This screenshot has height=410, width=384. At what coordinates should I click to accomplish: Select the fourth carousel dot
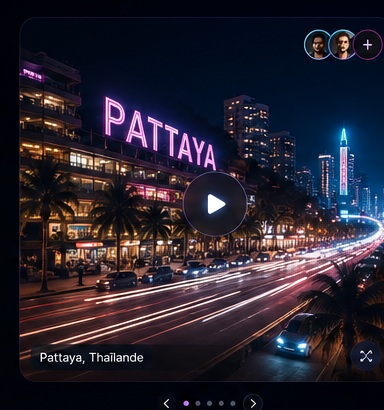click(x=221, y=403)
